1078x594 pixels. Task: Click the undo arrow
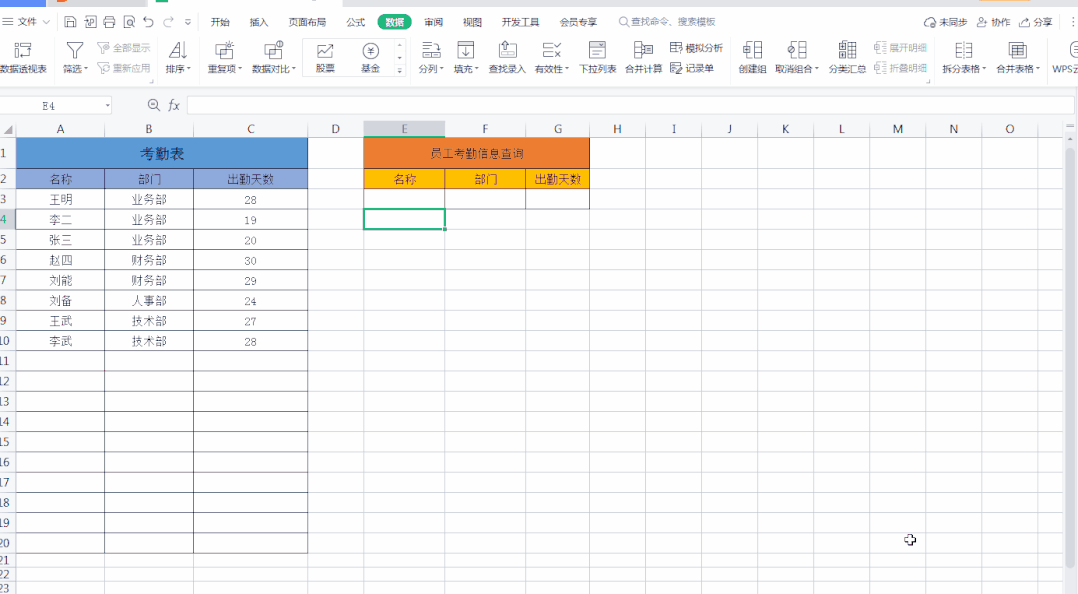coord(148,22)
